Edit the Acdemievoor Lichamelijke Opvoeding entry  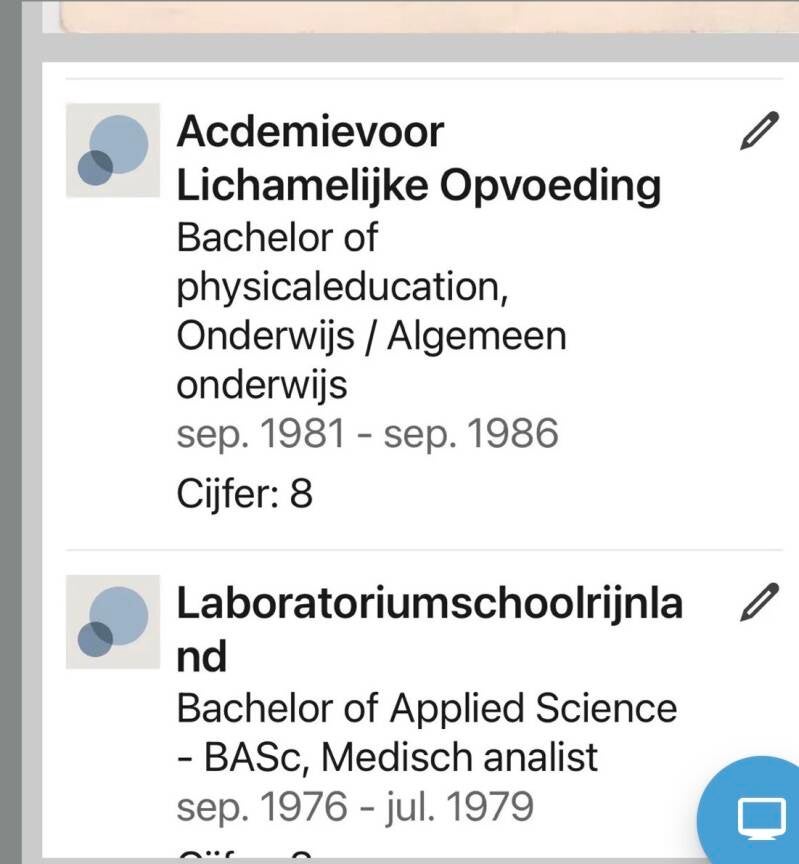(759, 132)
